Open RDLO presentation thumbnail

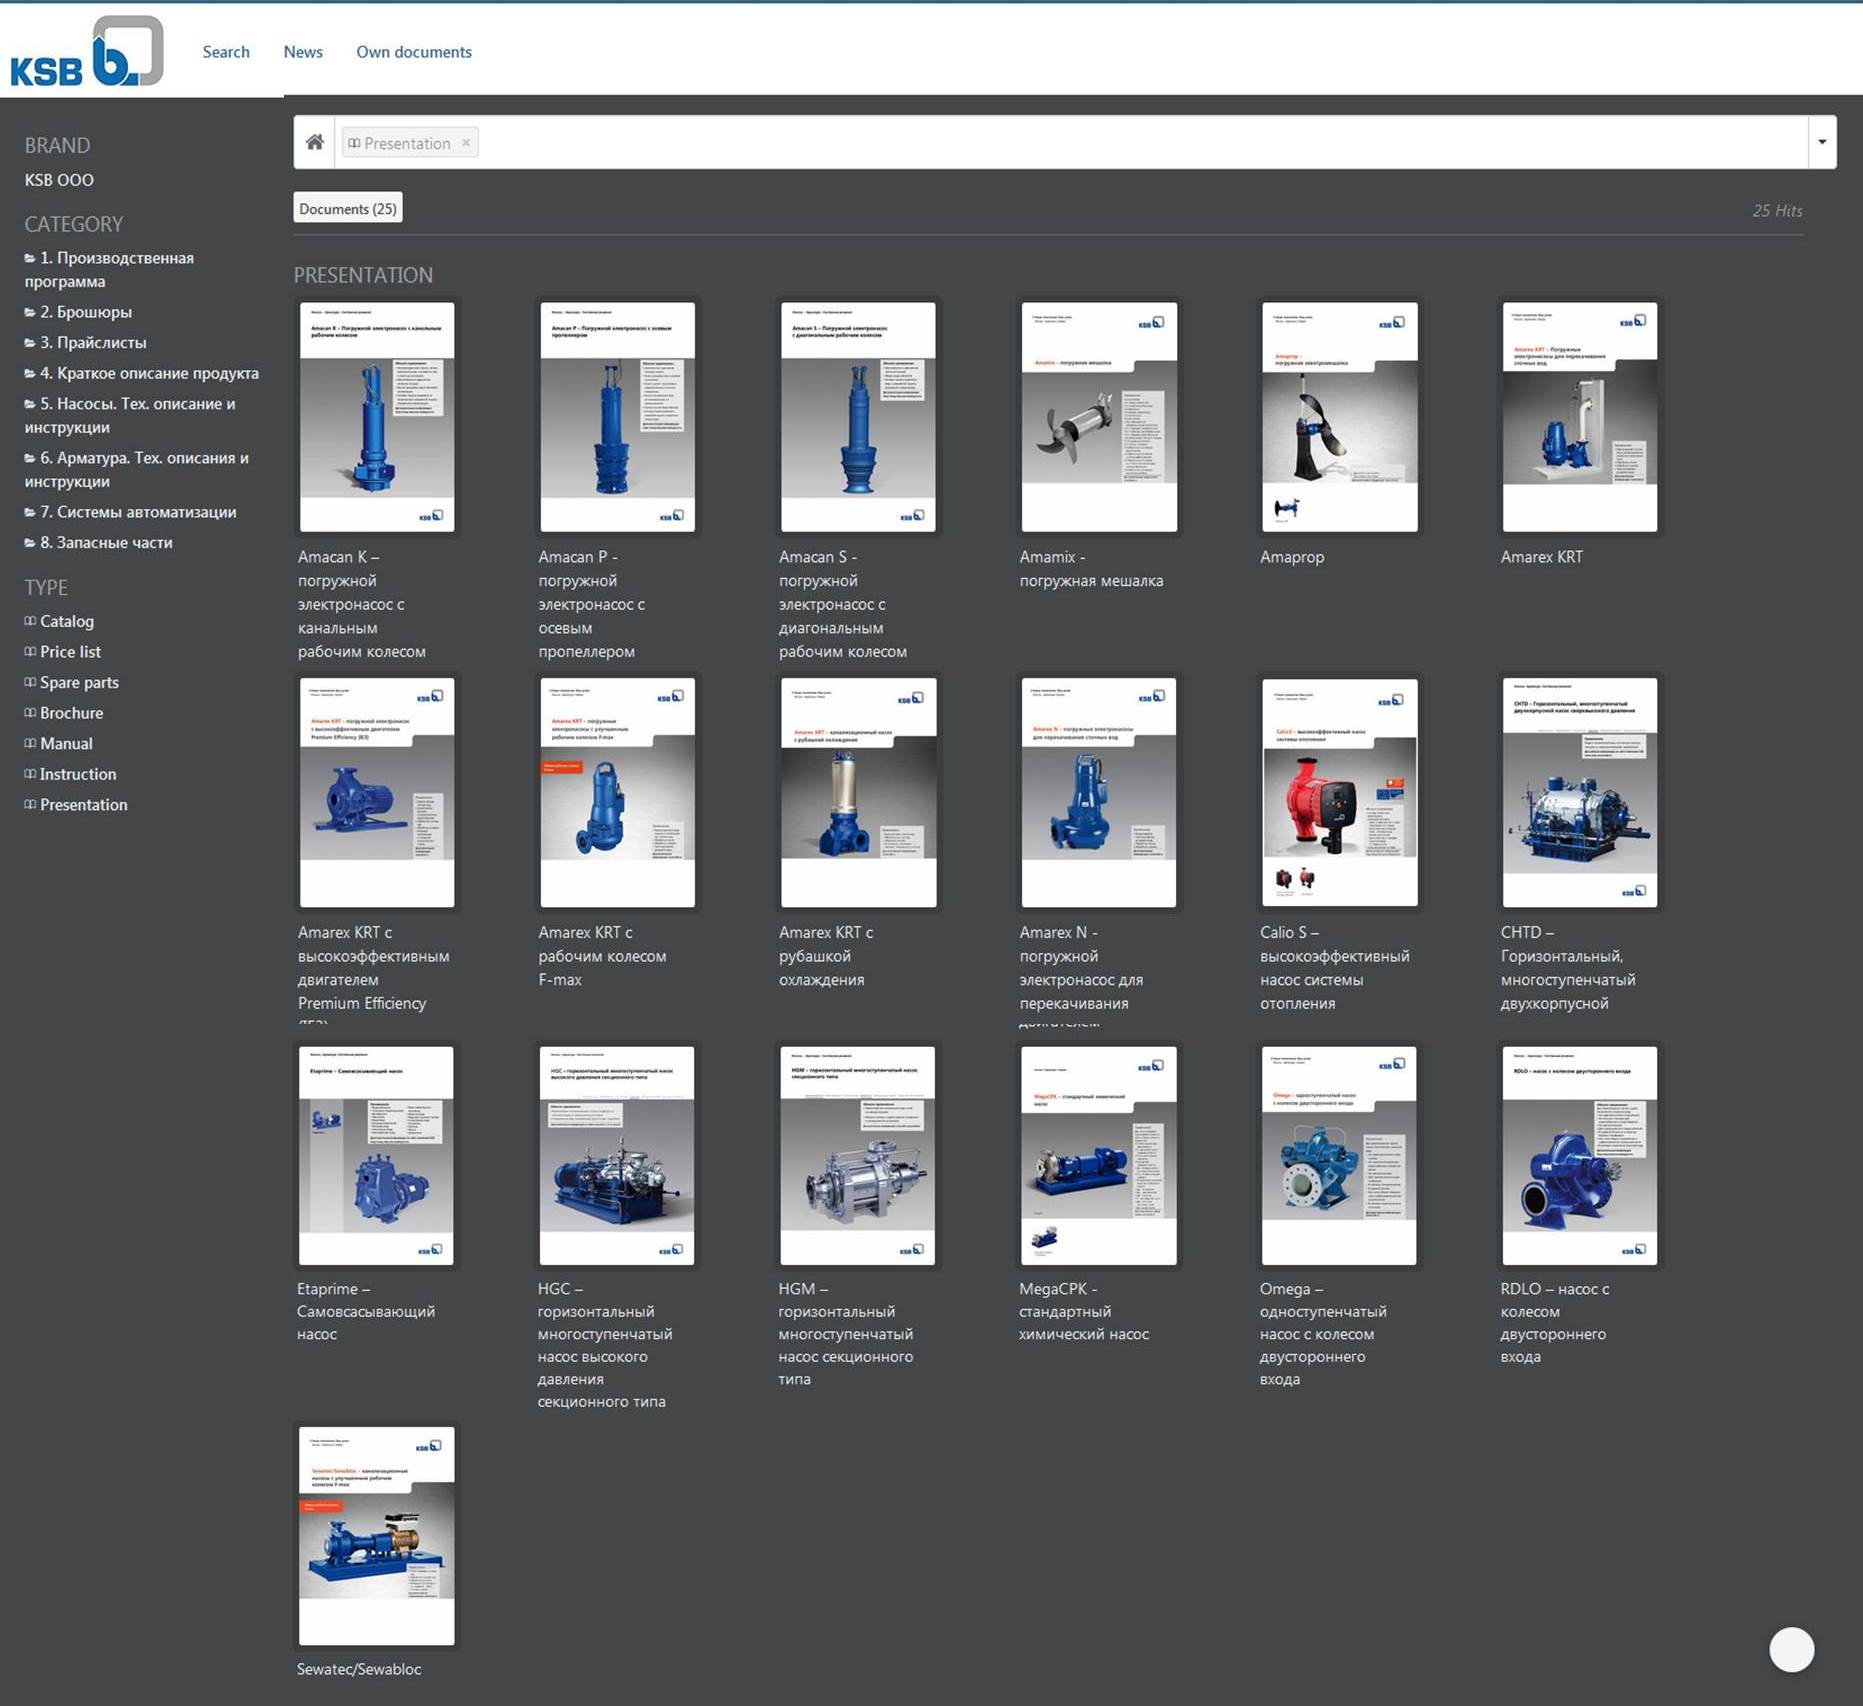coord(1580,1156)
